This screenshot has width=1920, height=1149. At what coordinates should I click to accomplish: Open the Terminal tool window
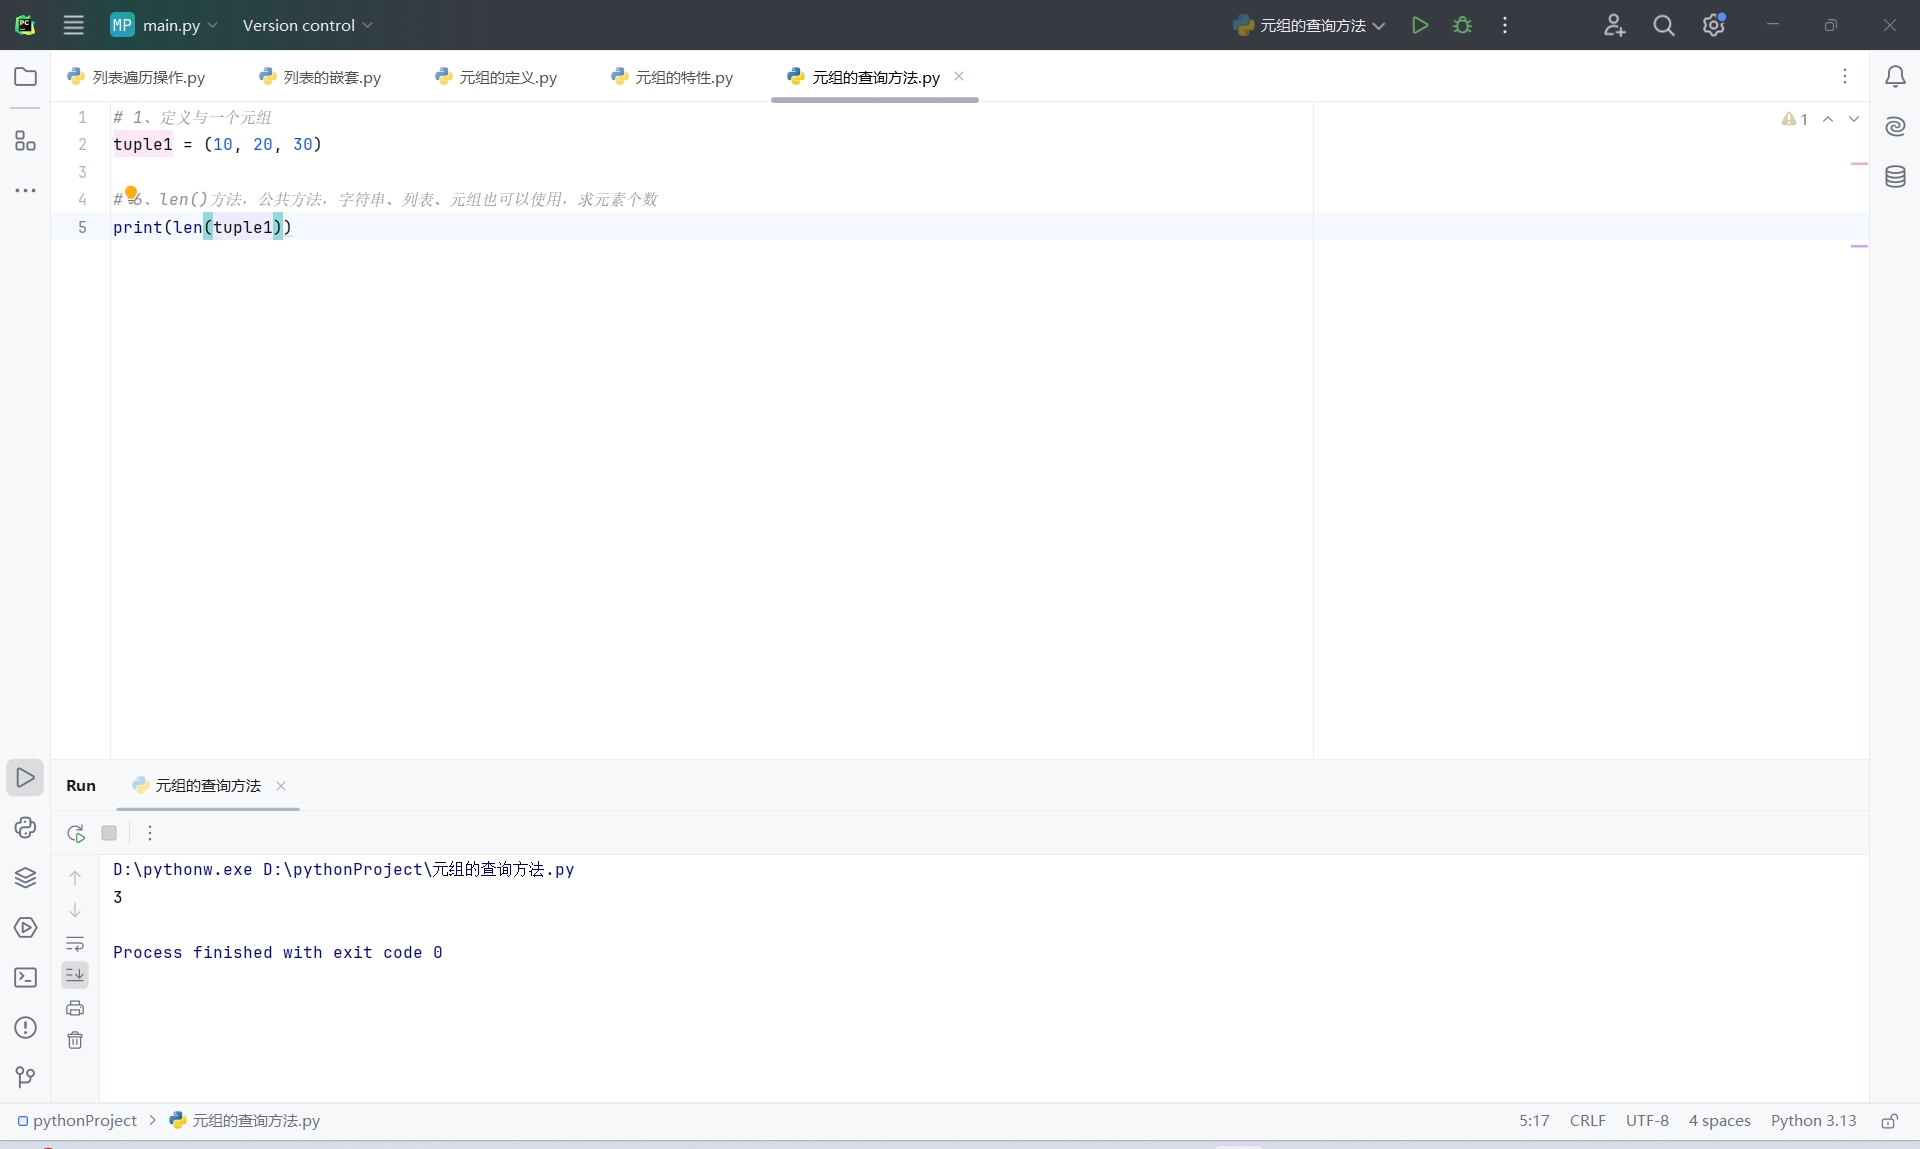coord(25,978)
